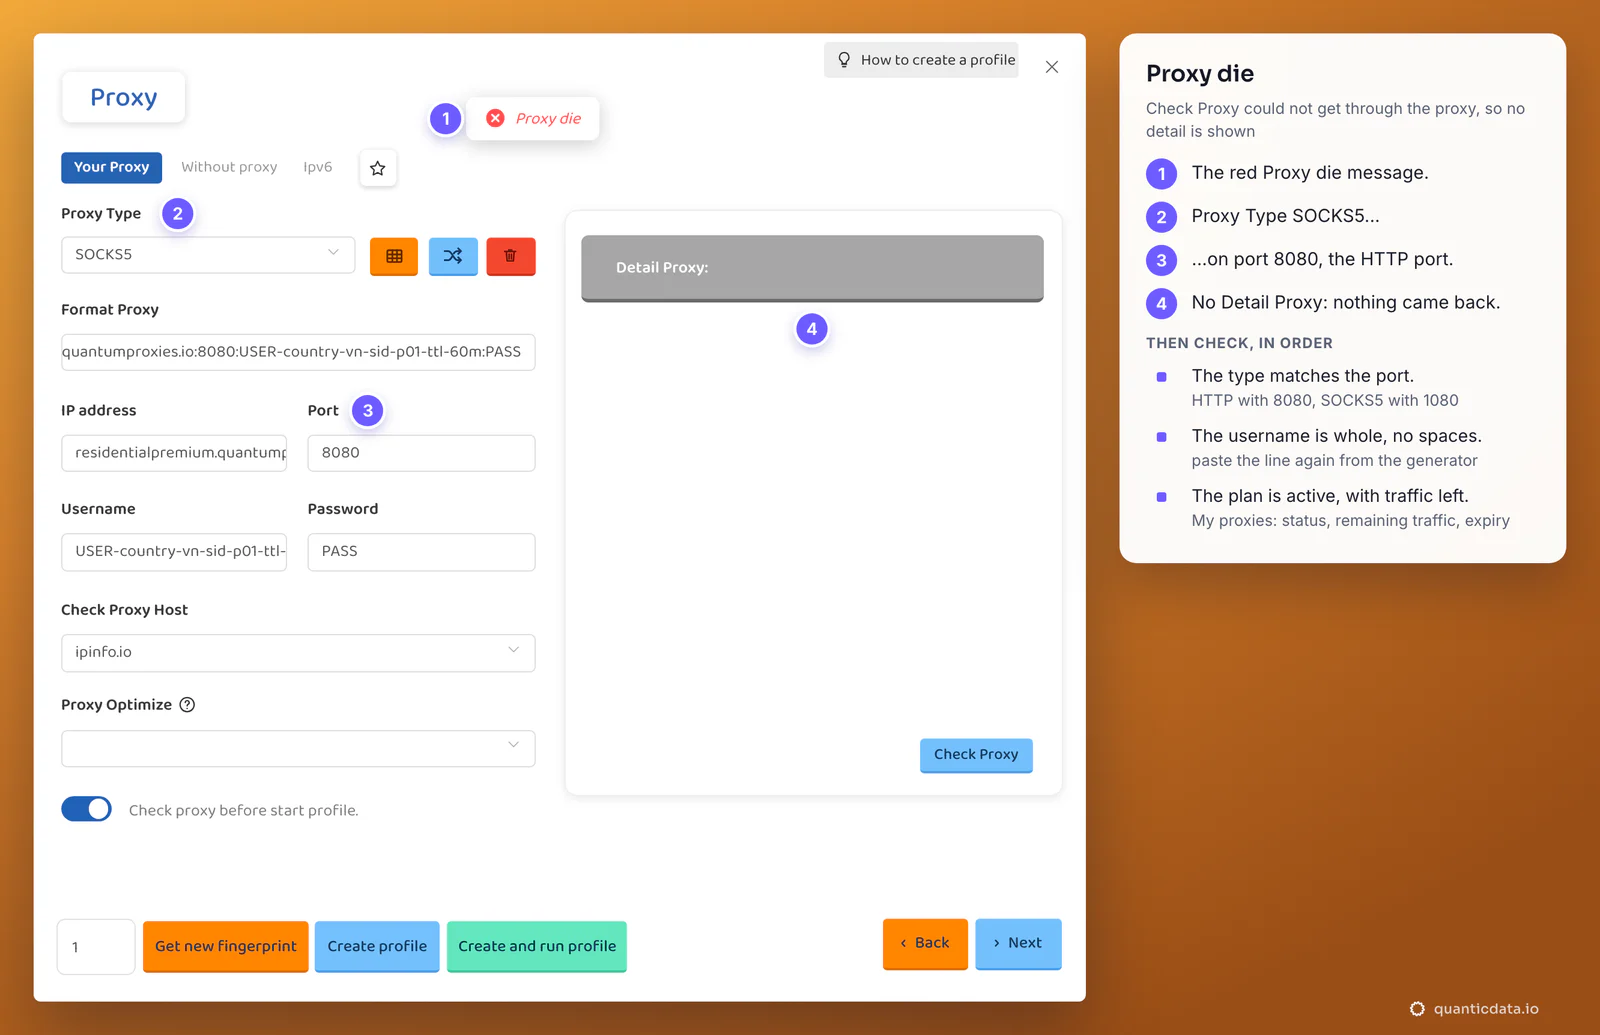
Task: Click the Detail Proxy header bar
Action: click(x=812, y=268)
